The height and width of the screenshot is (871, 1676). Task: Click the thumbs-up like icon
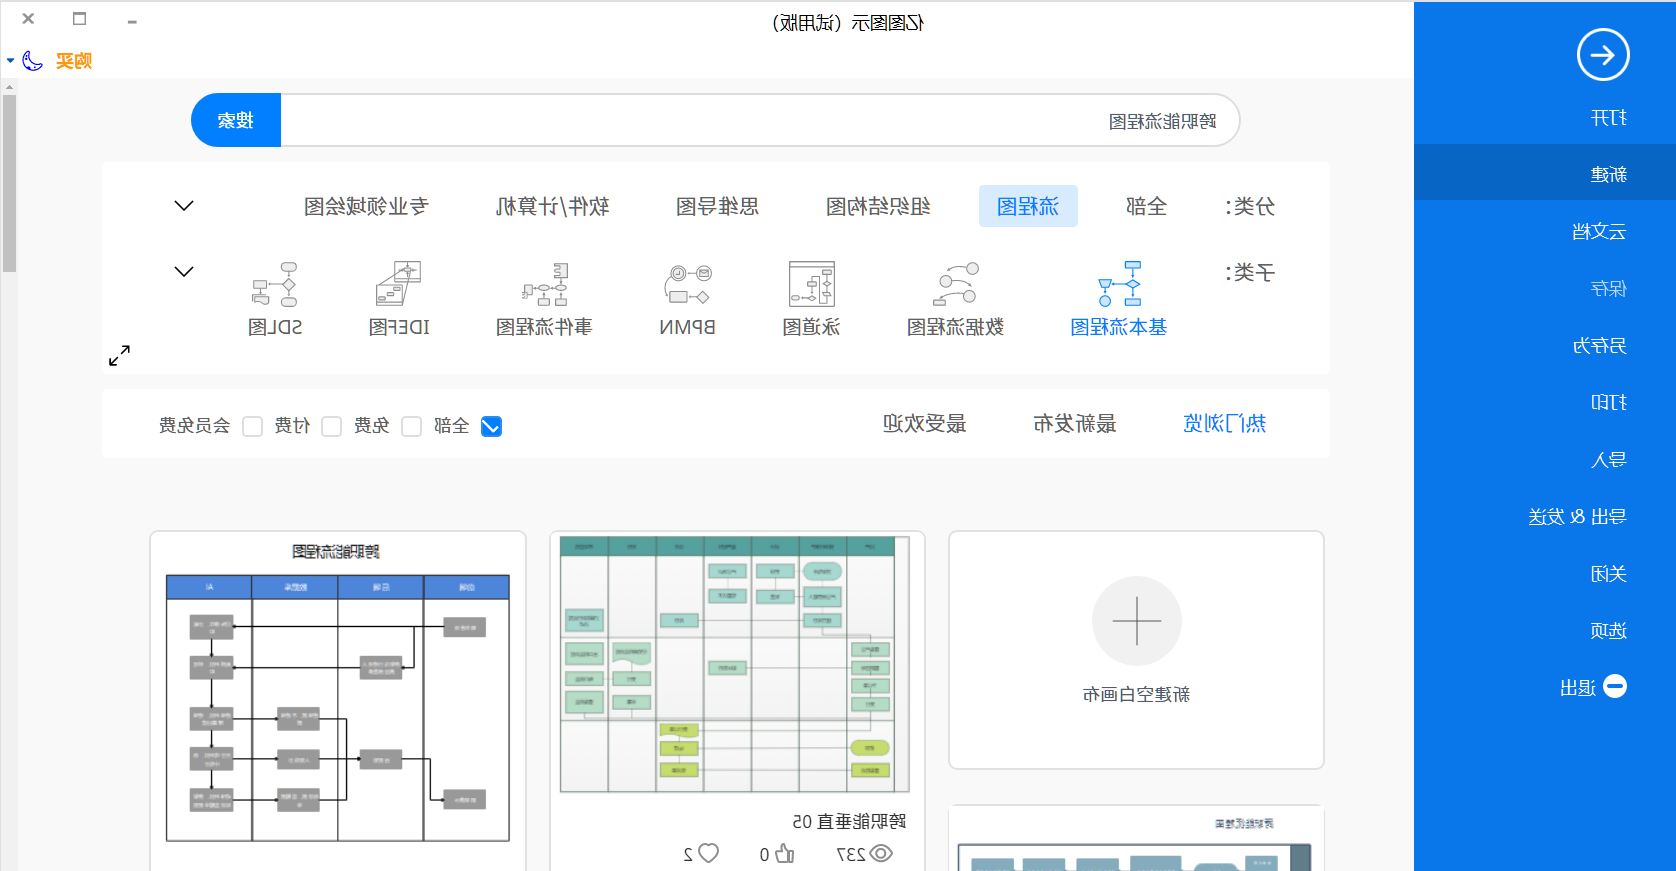pyautogui.click(x=785, y=854)
